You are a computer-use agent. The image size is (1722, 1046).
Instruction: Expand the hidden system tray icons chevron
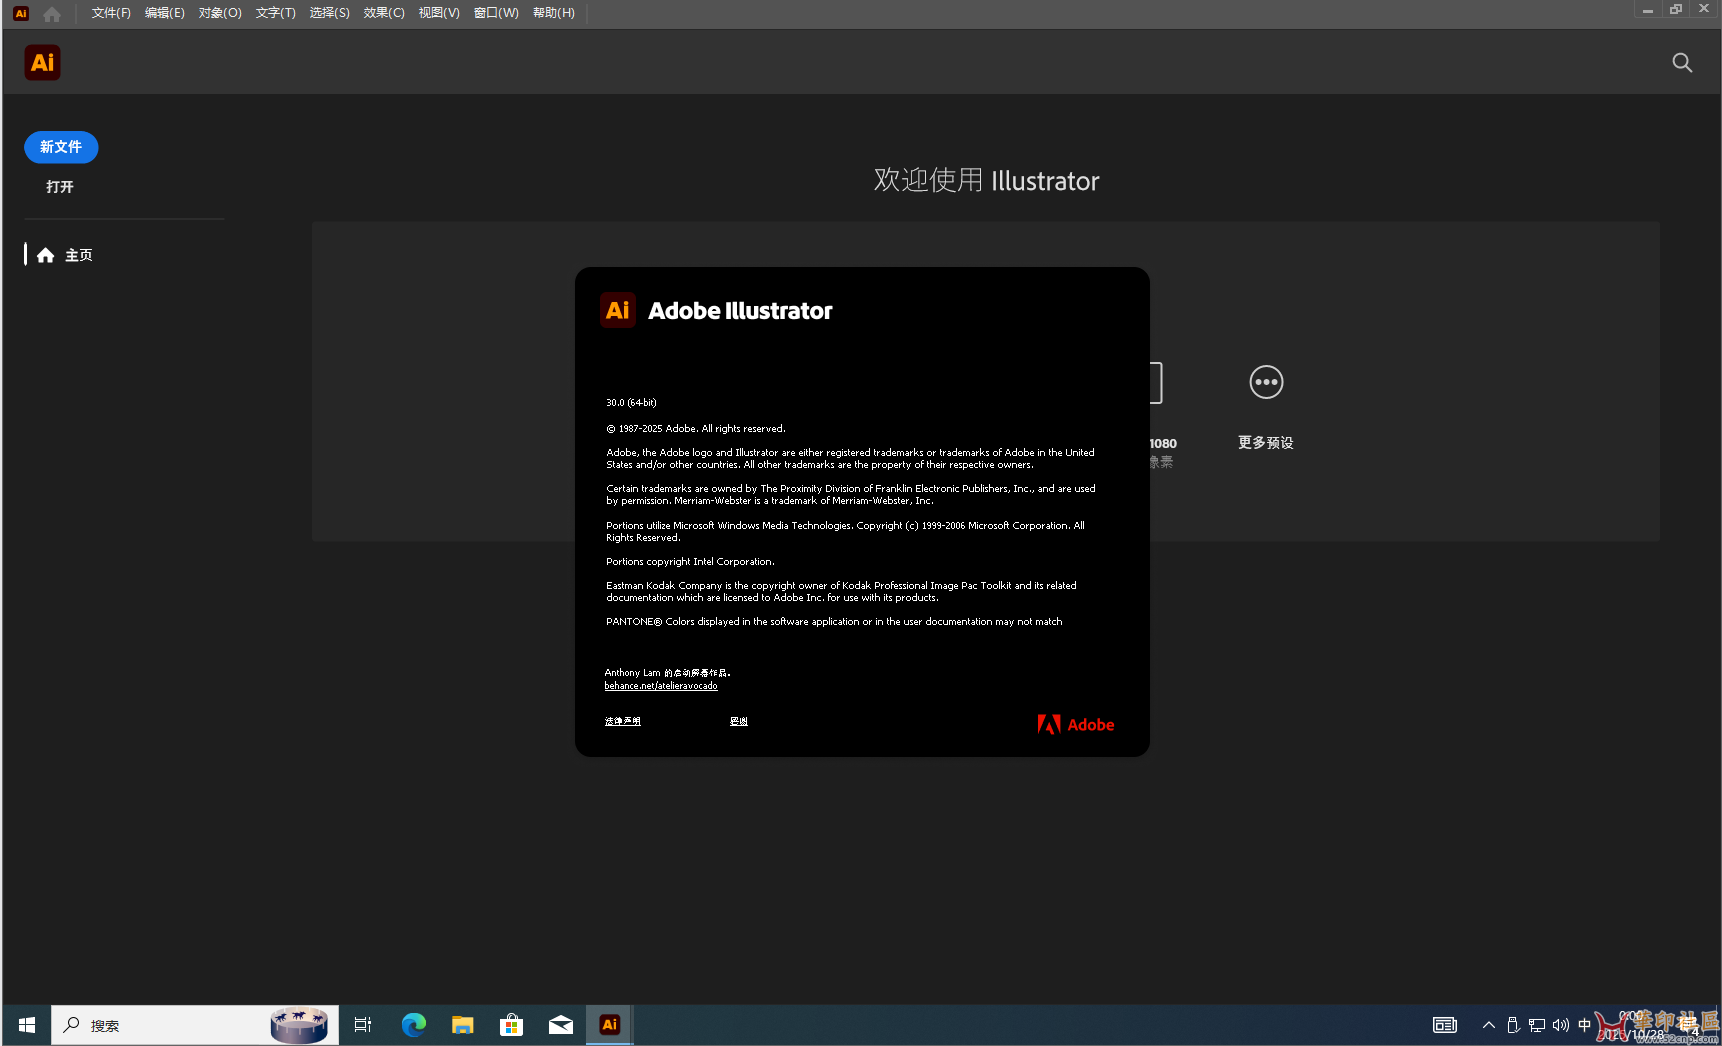(x=1488, y=1025)
